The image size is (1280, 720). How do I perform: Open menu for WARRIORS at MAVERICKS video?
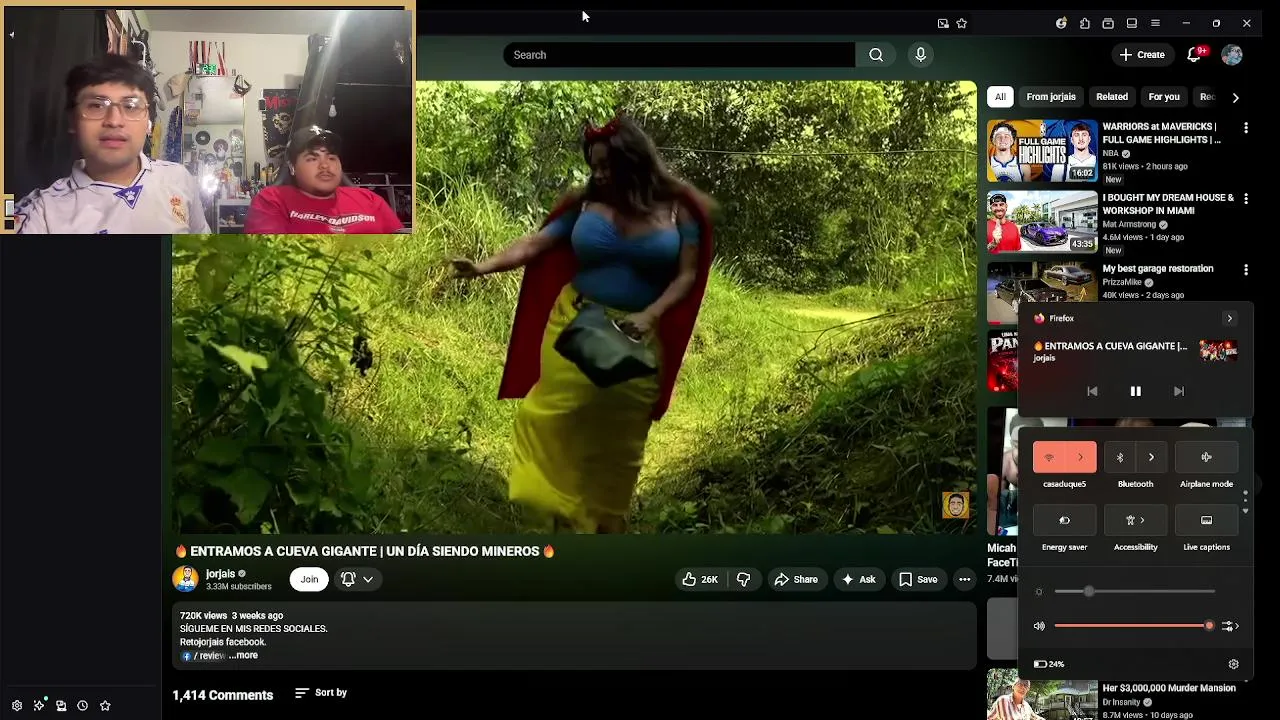[1246, 128]
